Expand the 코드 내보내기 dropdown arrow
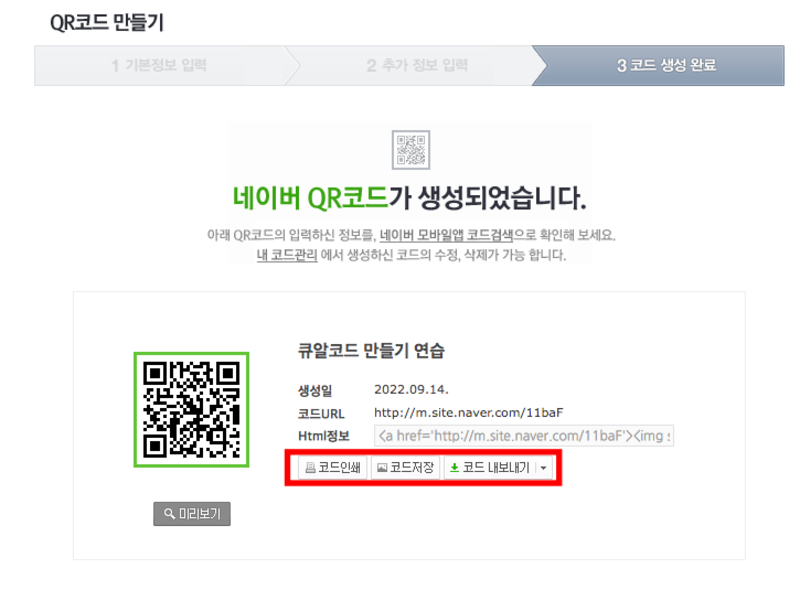 click(x=544, y=468)
